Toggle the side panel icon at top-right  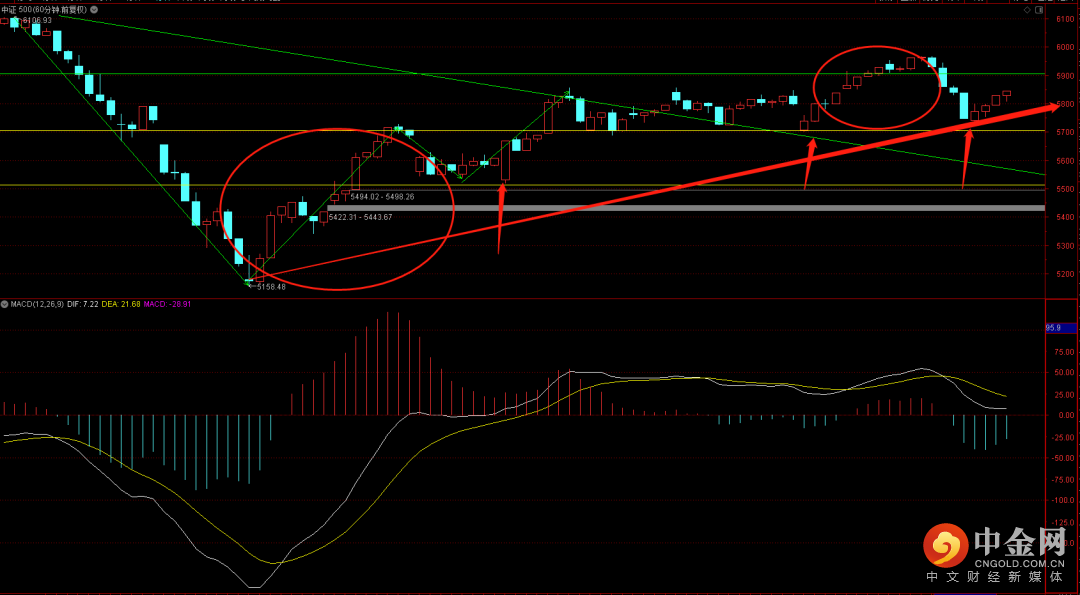[x=1039, y=10]
